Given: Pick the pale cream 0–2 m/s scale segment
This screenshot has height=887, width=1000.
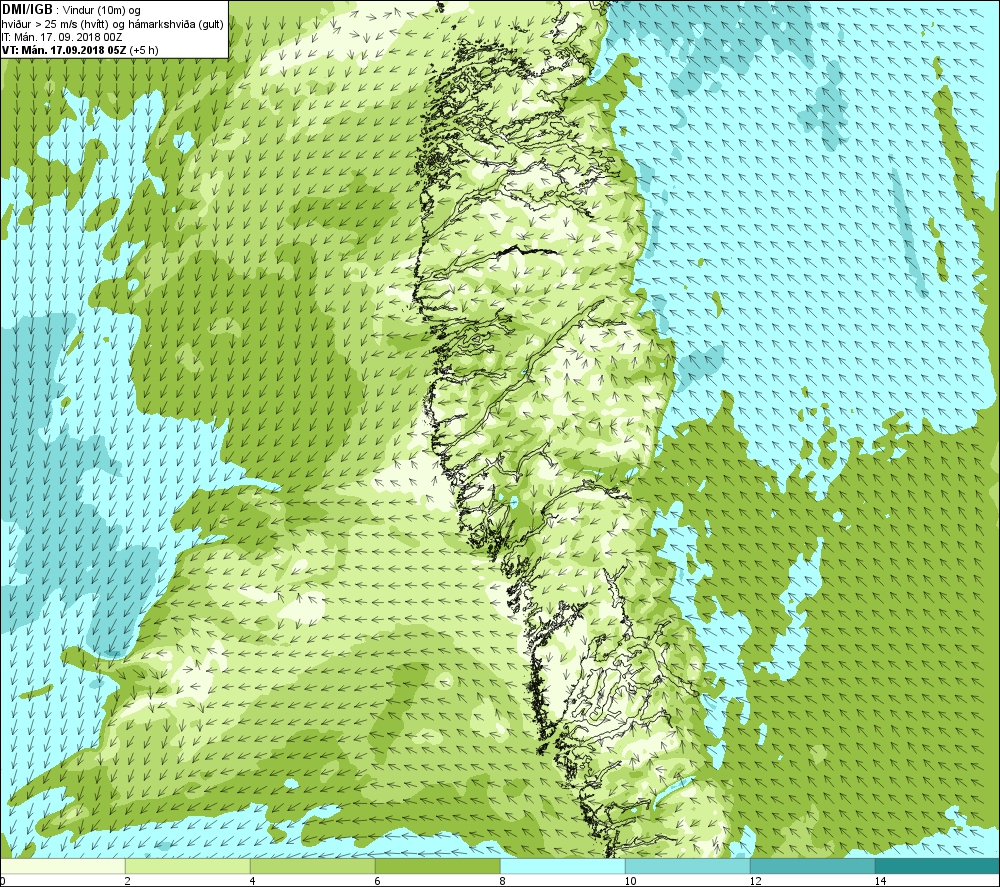Looking at the screenshot, I should click(62, 866).
